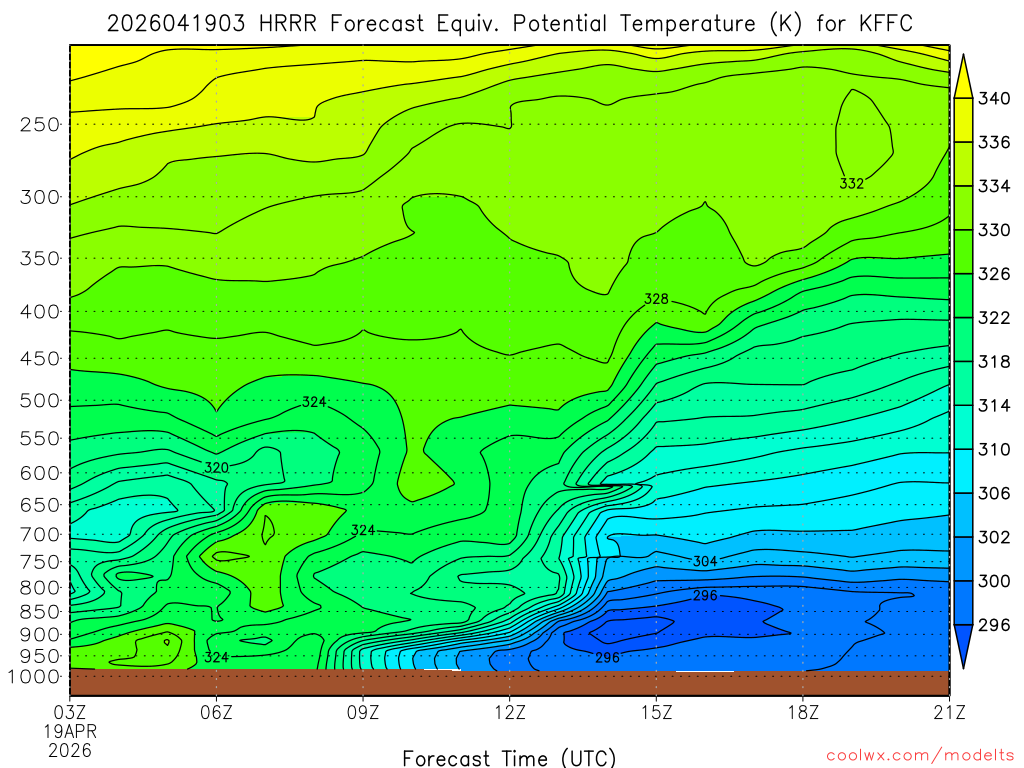Screen dimensions: 1024x768
Task: Click the 332 contour label
Action: (852, 184)
